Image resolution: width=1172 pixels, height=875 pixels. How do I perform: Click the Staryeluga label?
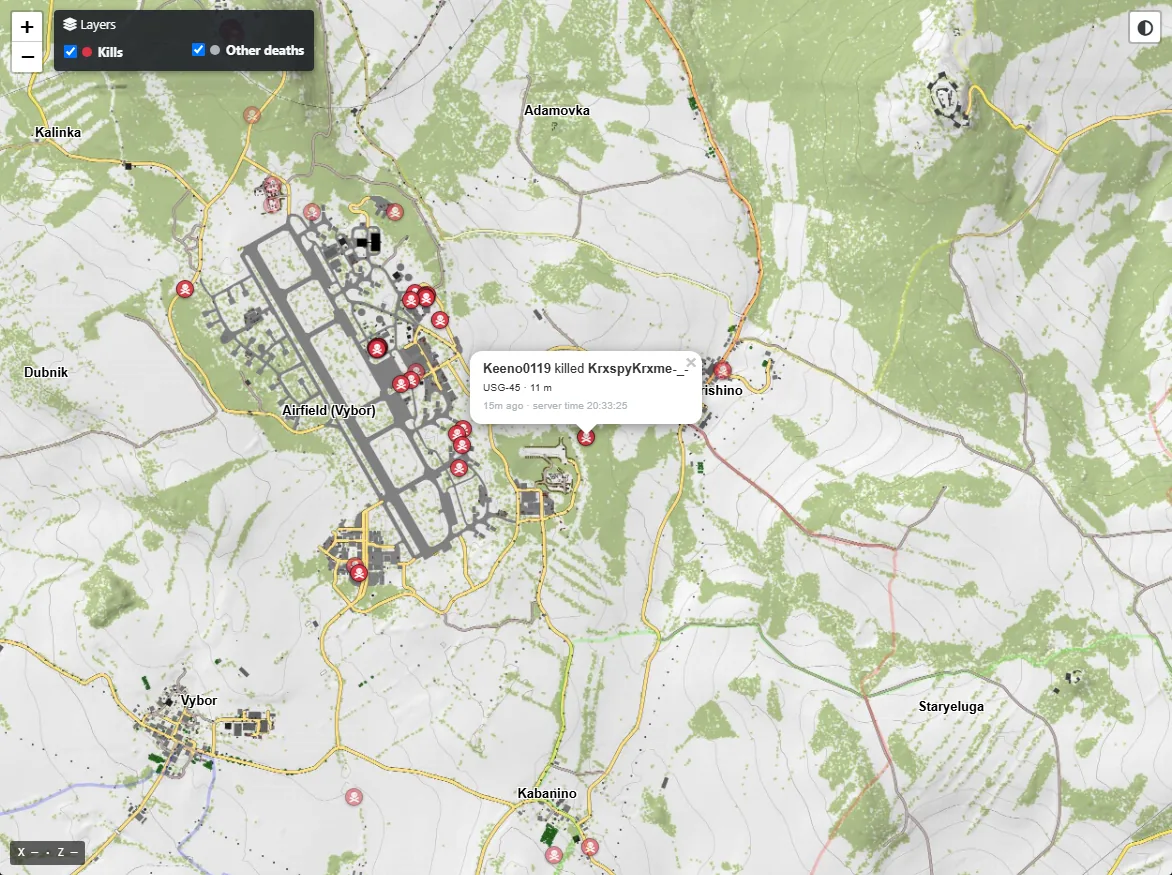[951, 706]
